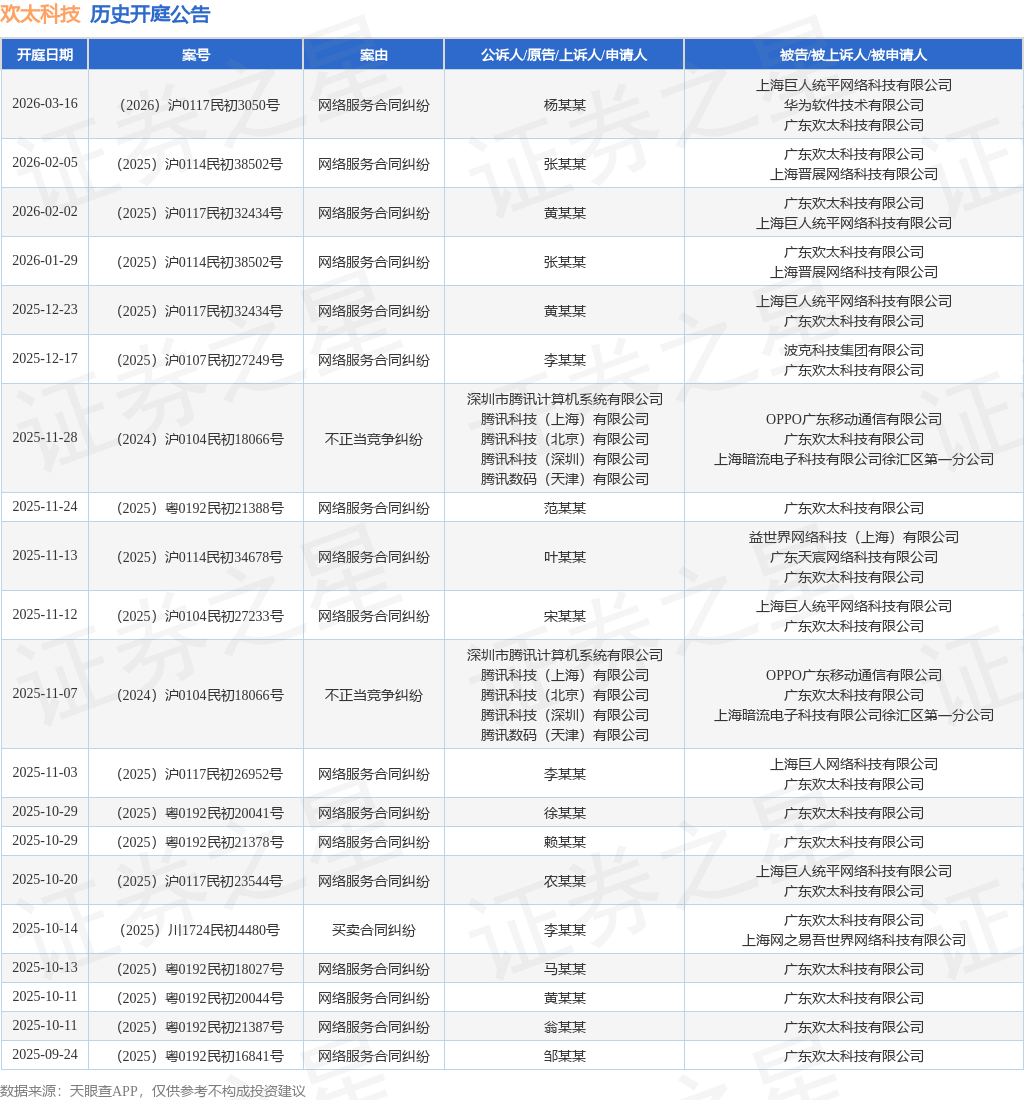Click case number 沪0117民初23544号
The height and width of the screenshot is (1100, 1024).
pyautogui.click(x=199, y=881)
